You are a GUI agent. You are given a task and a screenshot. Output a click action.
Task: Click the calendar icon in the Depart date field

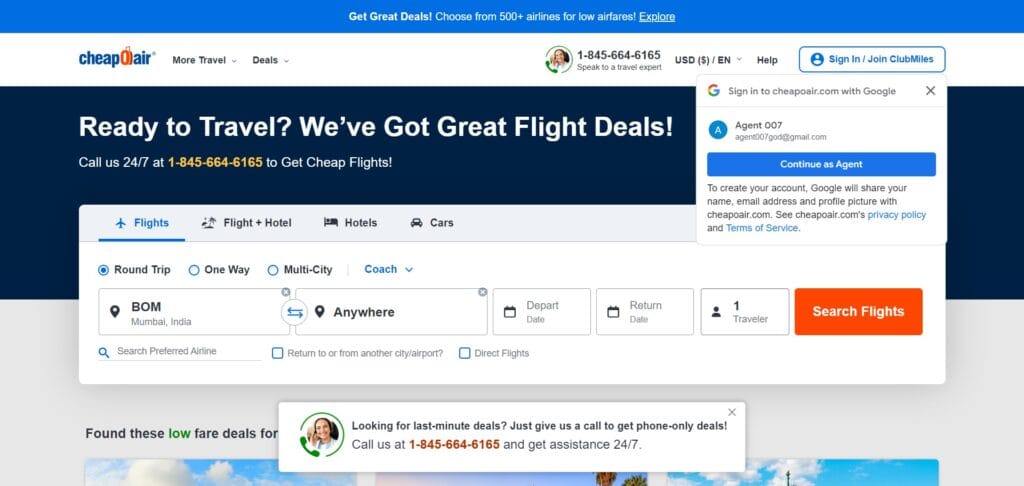(510, 312)
